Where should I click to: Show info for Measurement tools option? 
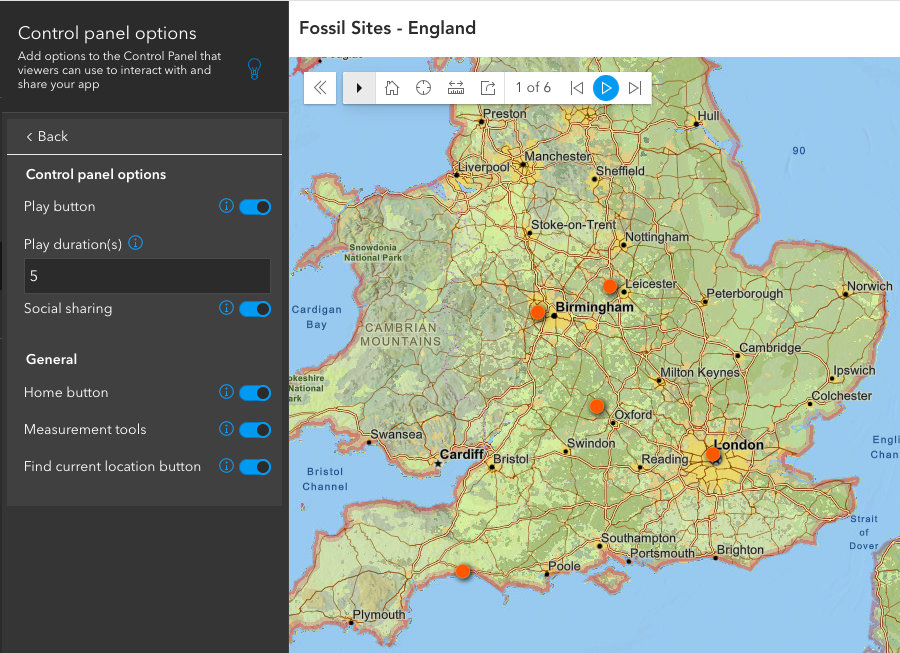click(x=226, y=428)
